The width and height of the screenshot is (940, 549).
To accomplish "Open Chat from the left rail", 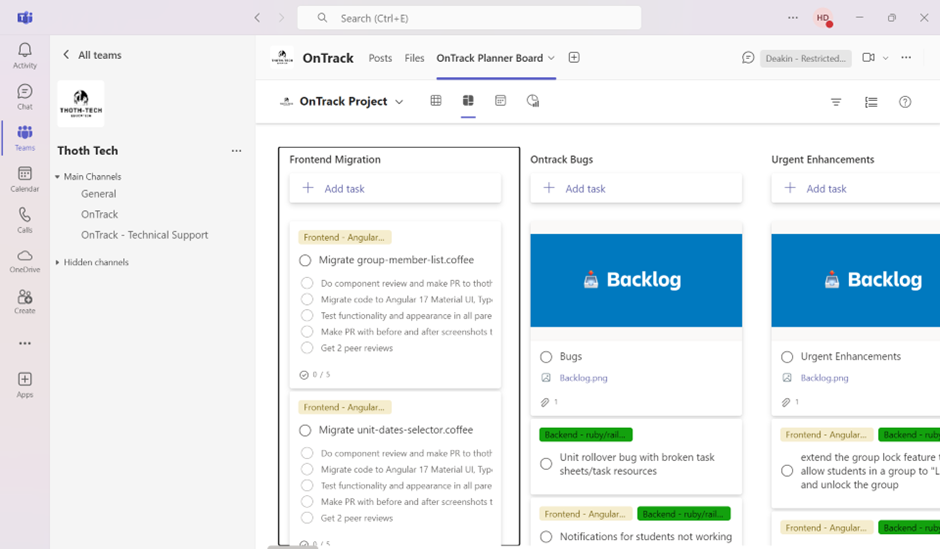I will (25, 96).
